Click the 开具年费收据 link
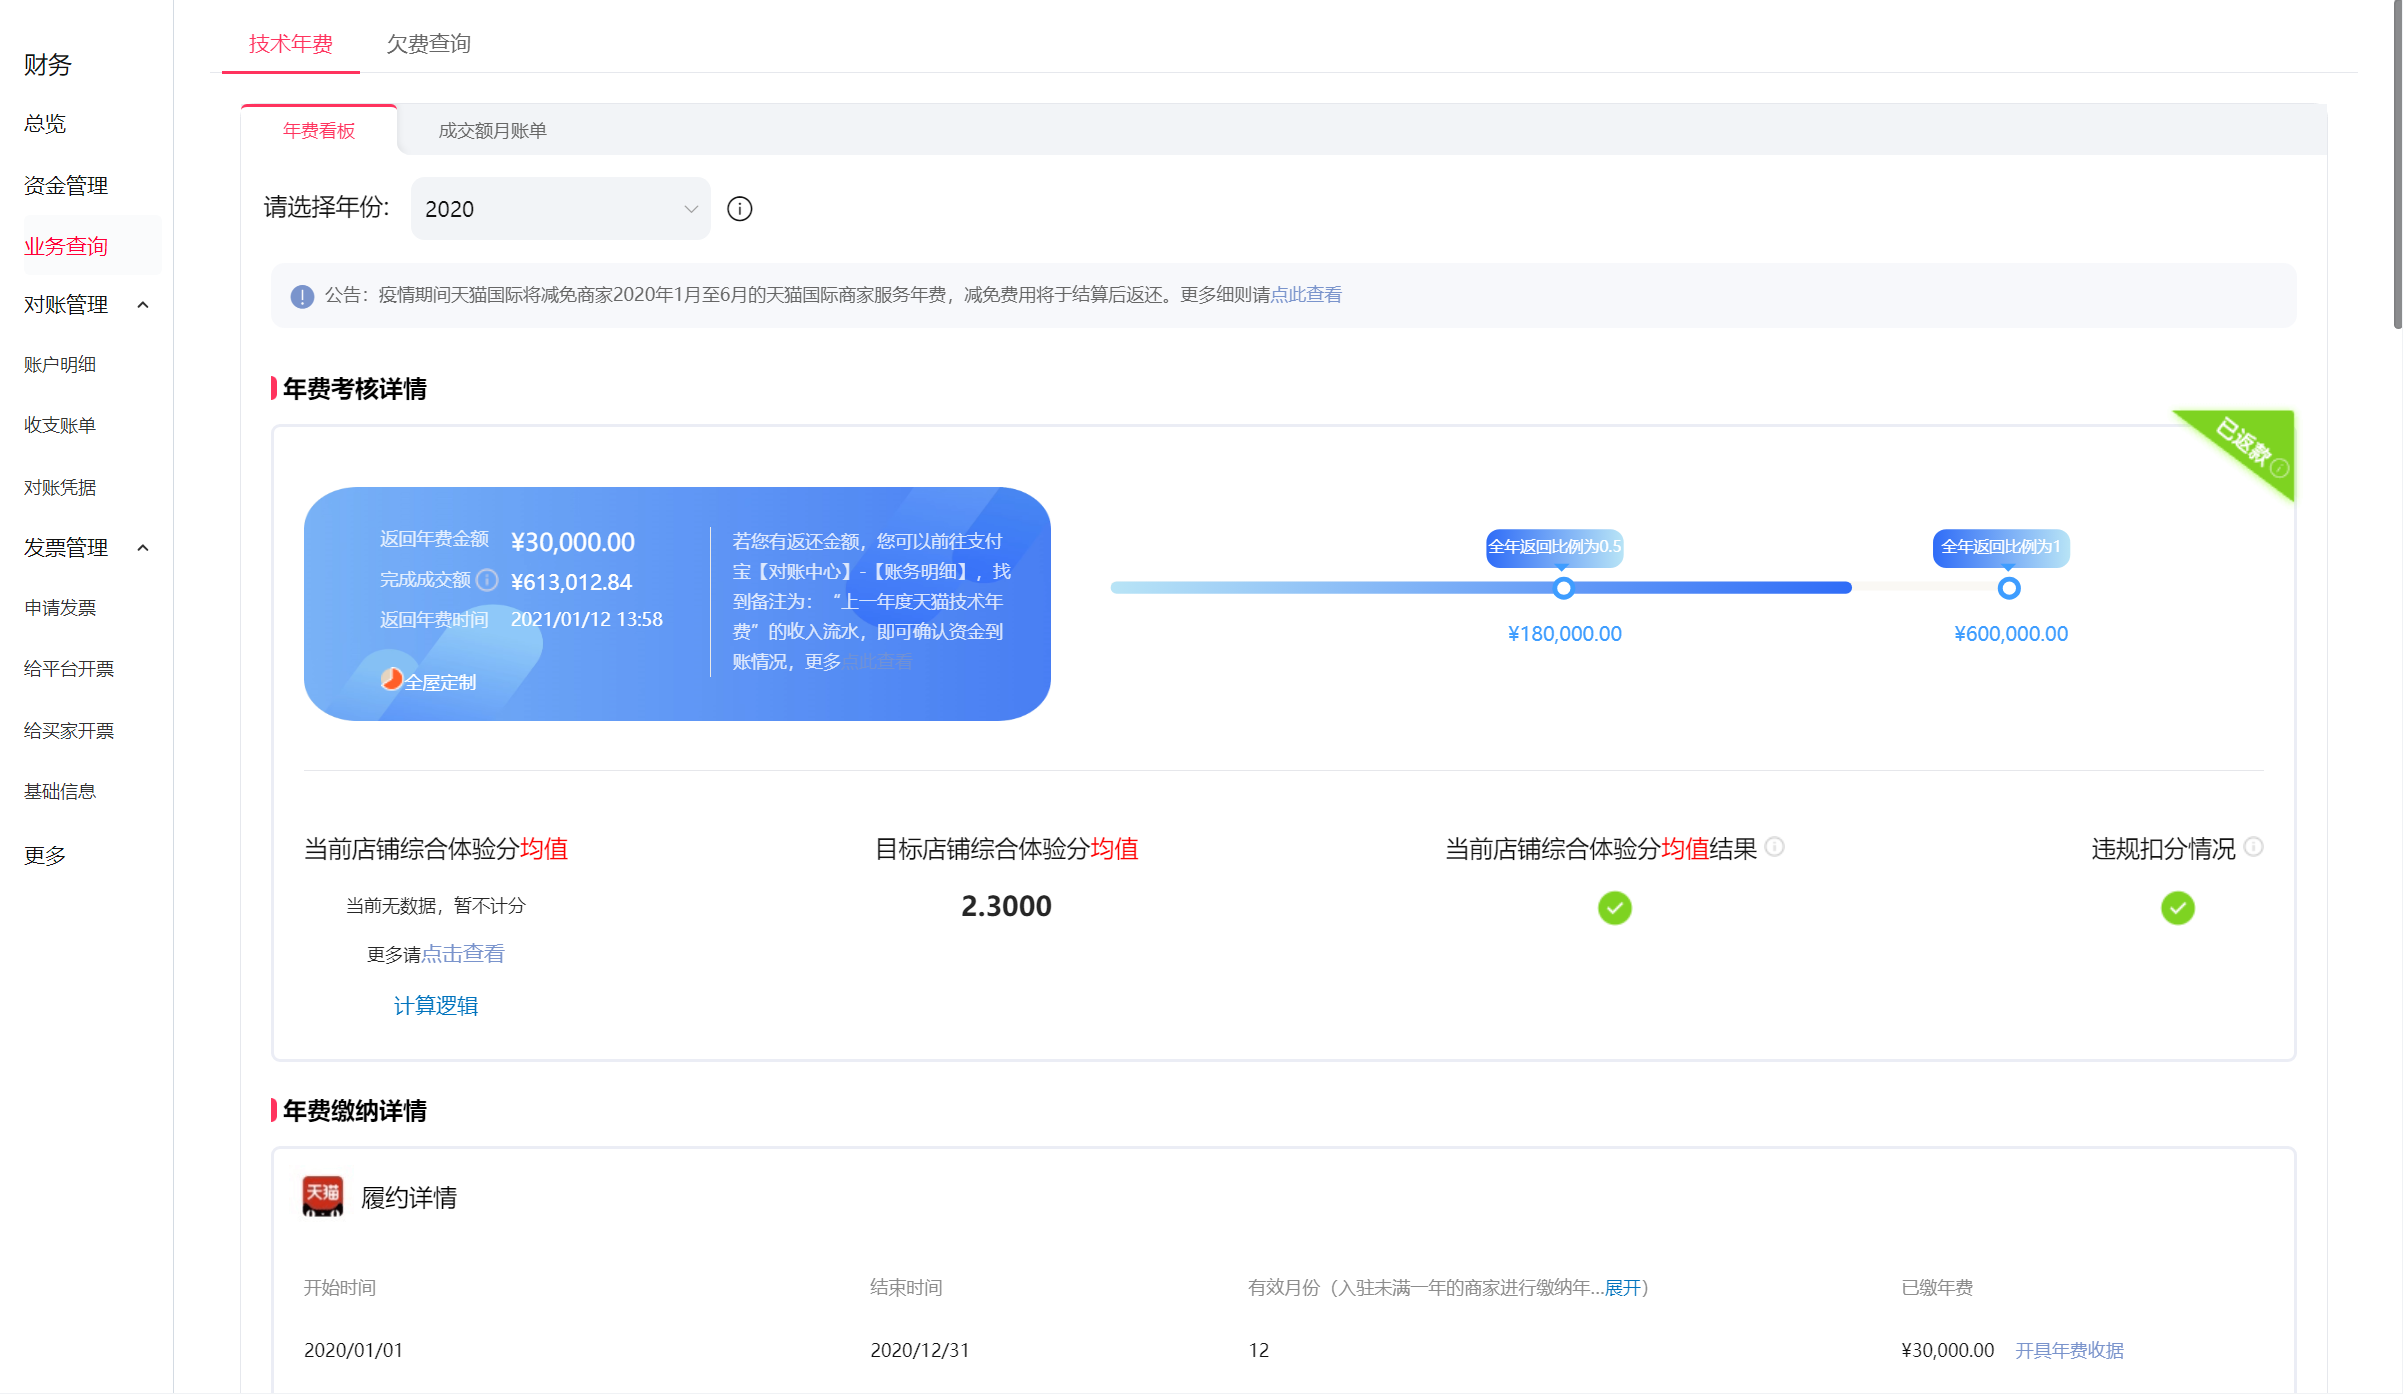The image size is (2403, 1394). point(2068,1350)
